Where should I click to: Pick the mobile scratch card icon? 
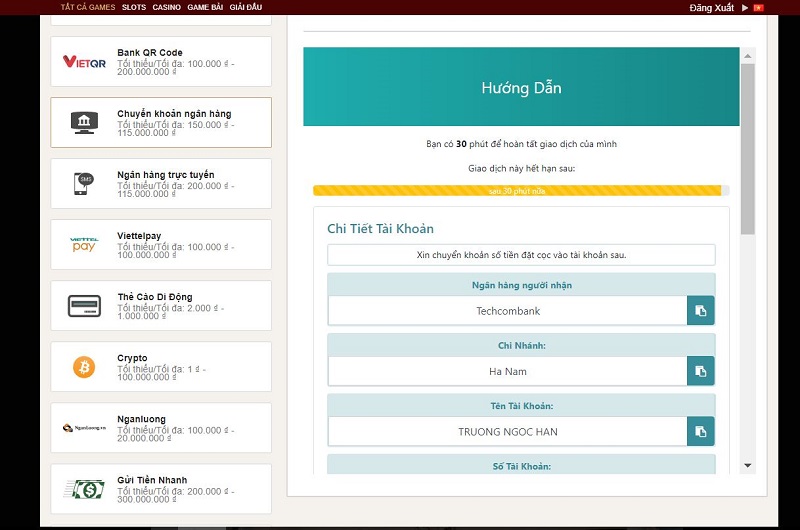[84, 306]
